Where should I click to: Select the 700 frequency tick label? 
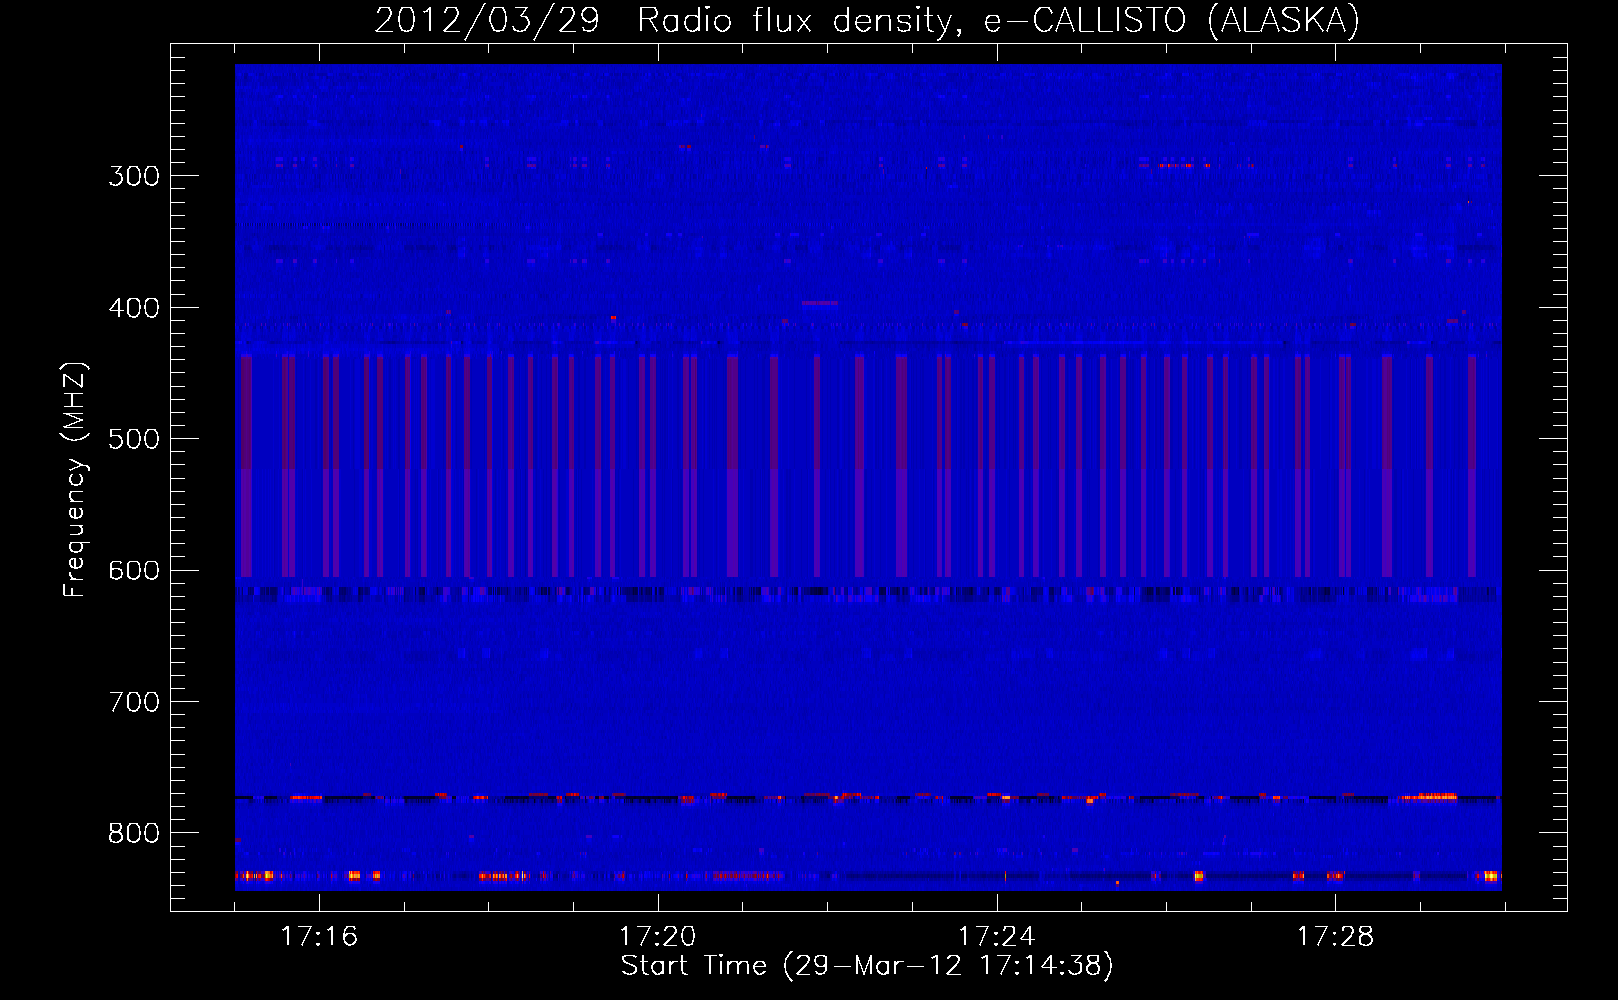134,702
